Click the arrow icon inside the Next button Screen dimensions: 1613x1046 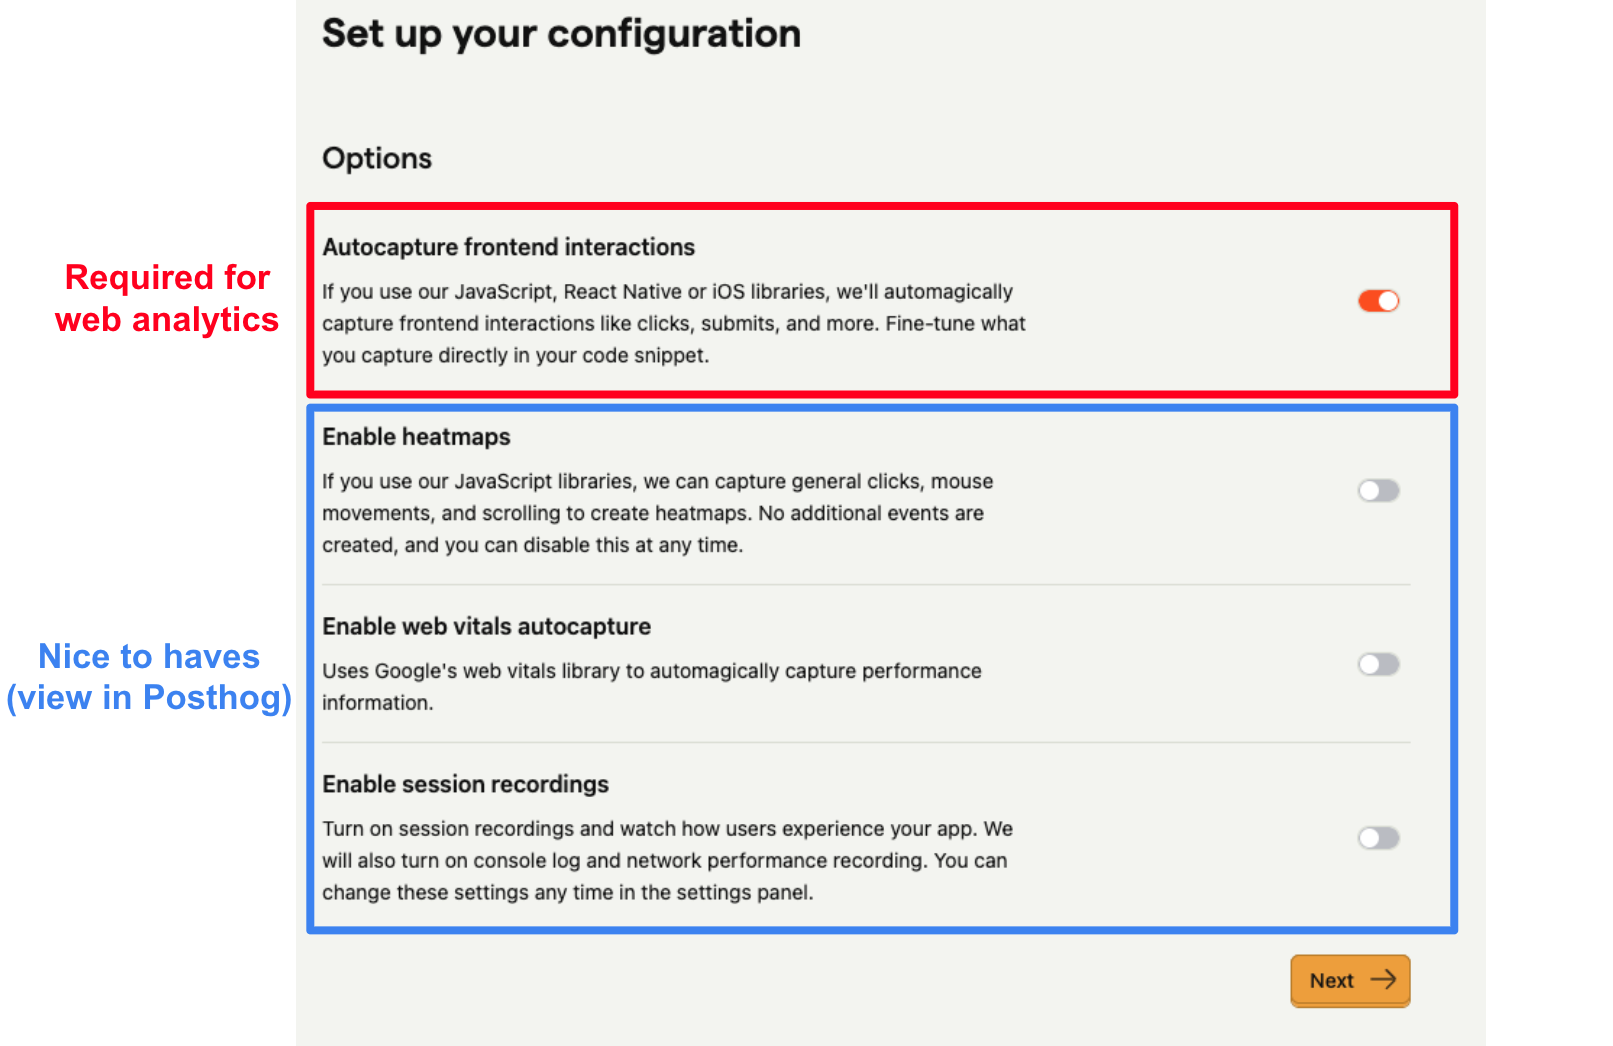click(x=1384, y=981)
